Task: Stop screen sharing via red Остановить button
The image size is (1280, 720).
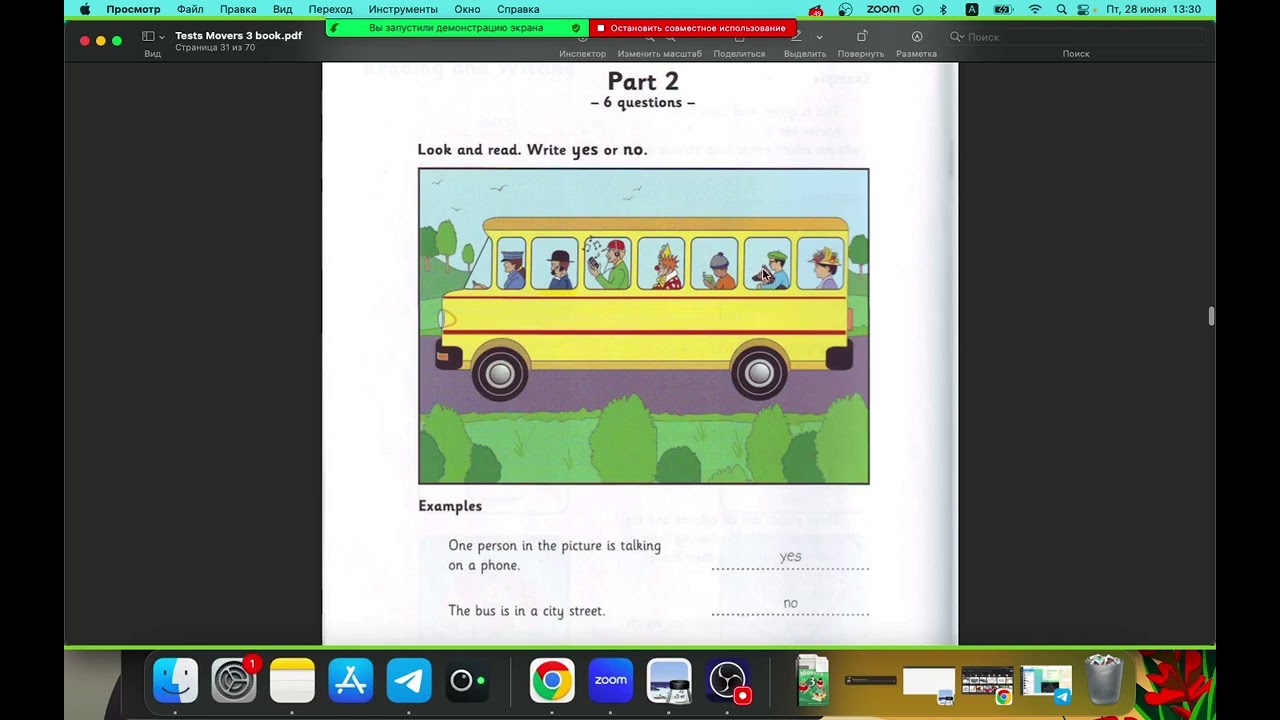Action: [692, 28]
